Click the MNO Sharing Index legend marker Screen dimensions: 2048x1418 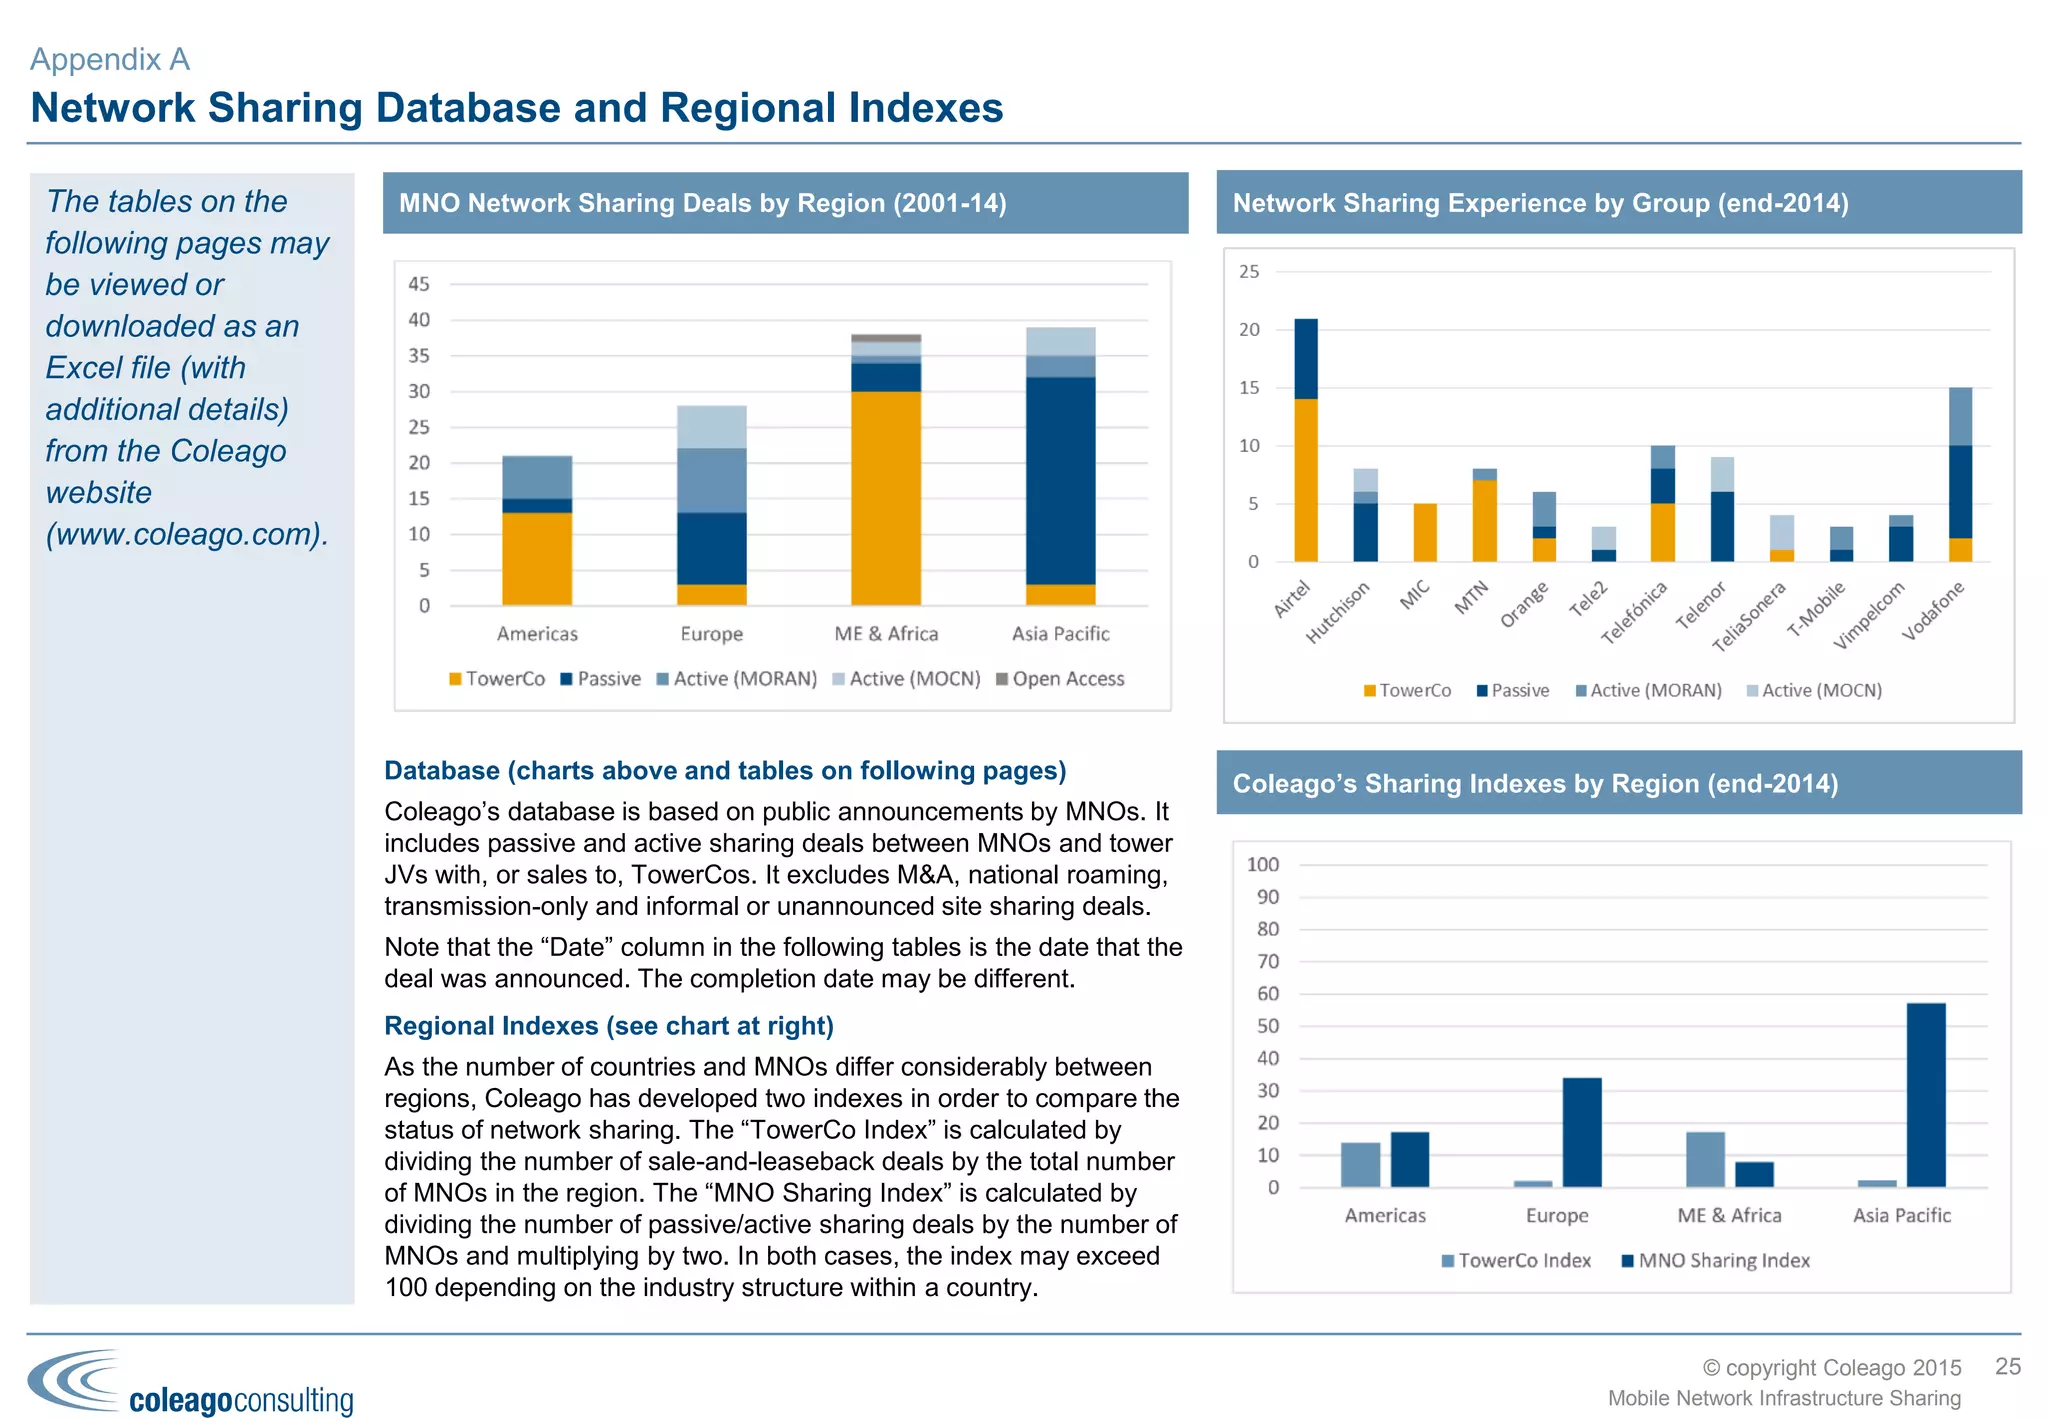[x=1627, y=1261]
